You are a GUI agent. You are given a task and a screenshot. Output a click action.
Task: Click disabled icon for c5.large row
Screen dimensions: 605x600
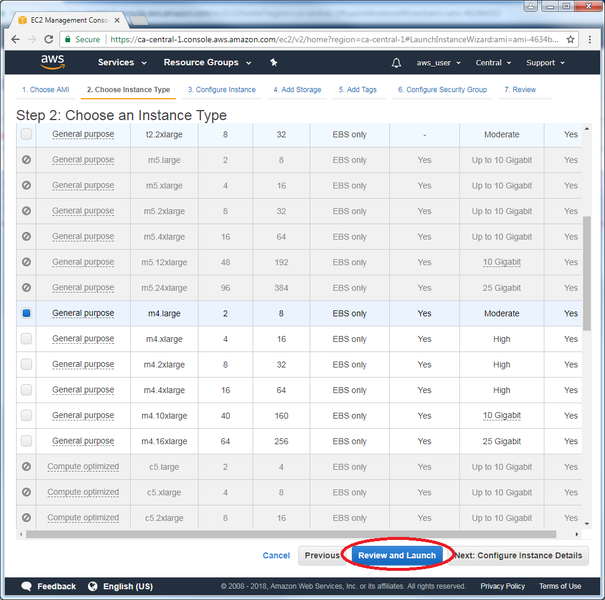click(x=26, y=466)
